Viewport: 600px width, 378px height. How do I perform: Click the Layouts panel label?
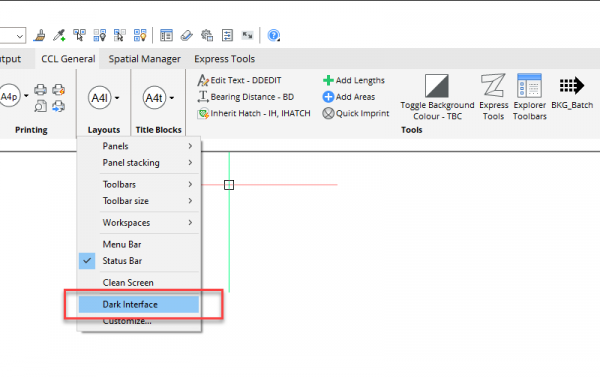(x=104, y=130)
